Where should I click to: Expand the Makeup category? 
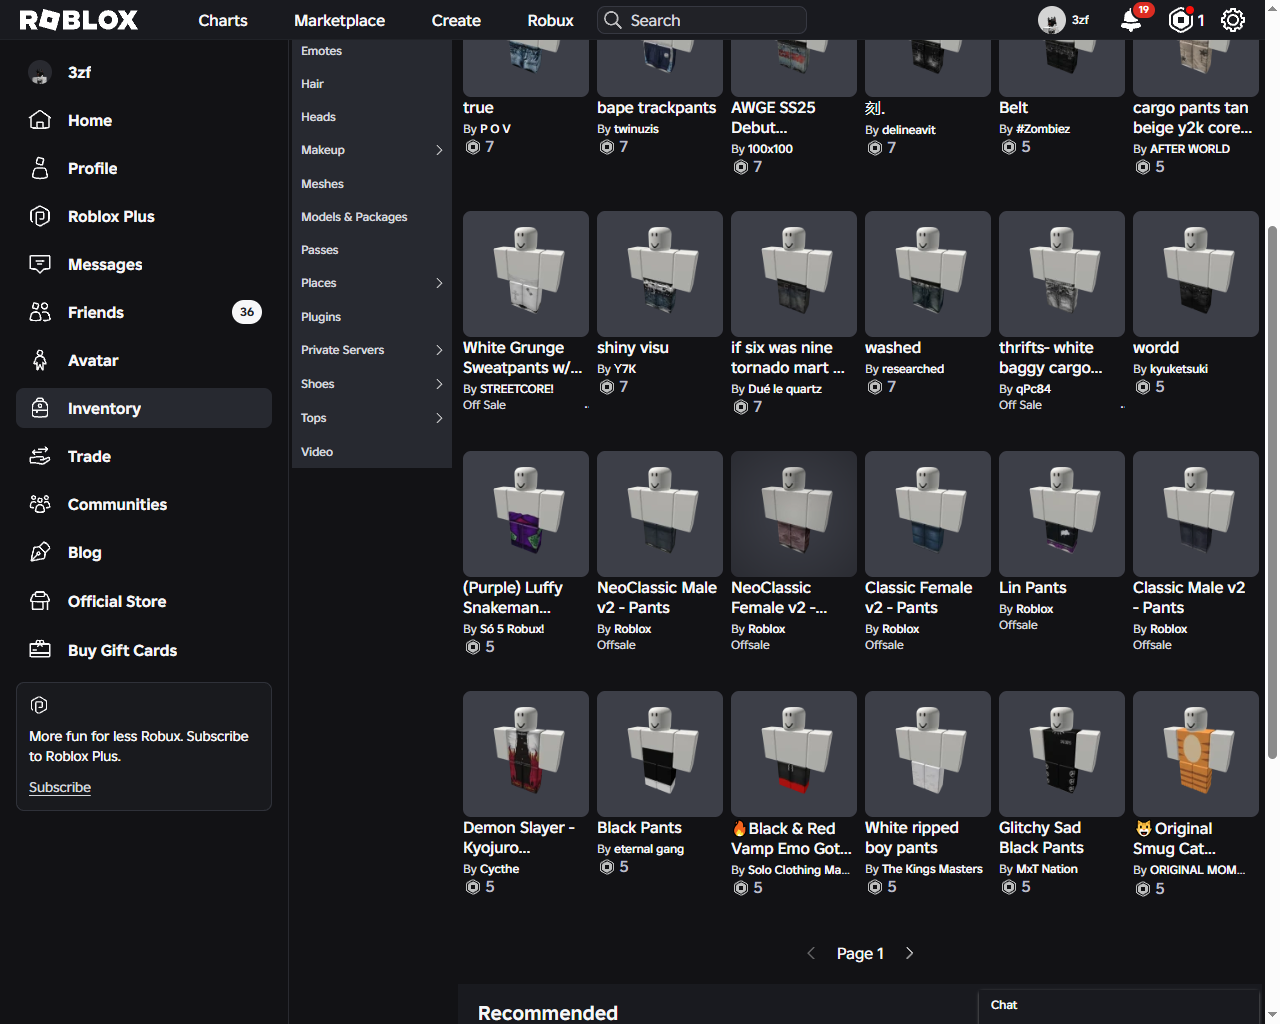pos(439,150)
